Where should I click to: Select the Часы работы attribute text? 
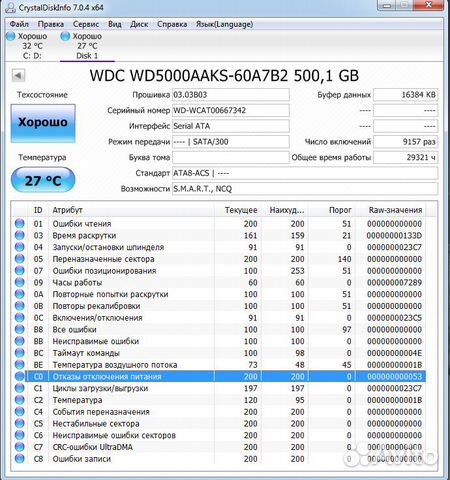tap(77, 283)
